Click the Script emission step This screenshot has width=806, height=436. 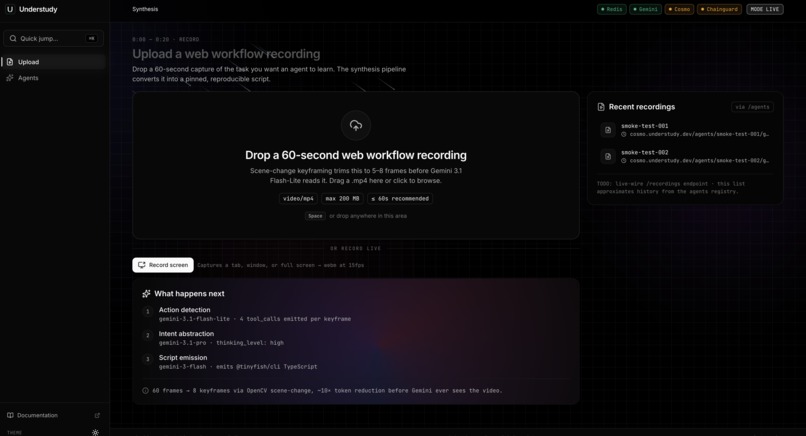230,362
